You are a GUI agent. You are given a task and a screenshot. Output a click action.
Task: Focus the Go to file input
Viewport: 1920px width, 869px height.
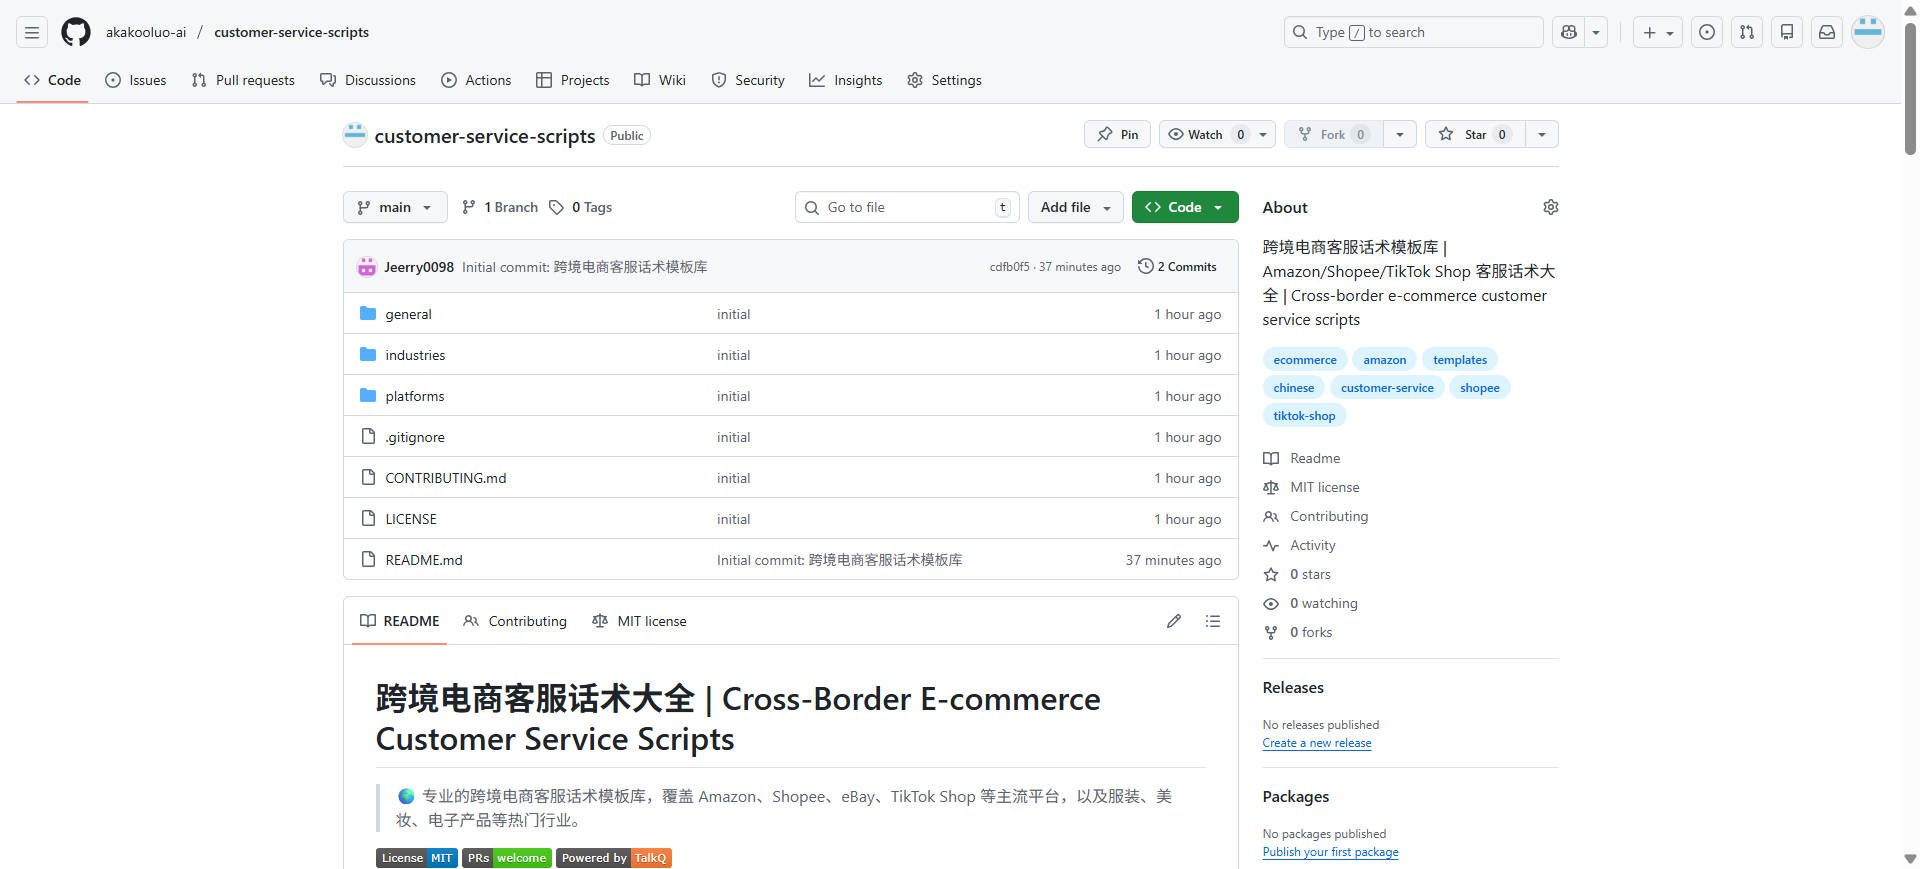tap(907, 207)
